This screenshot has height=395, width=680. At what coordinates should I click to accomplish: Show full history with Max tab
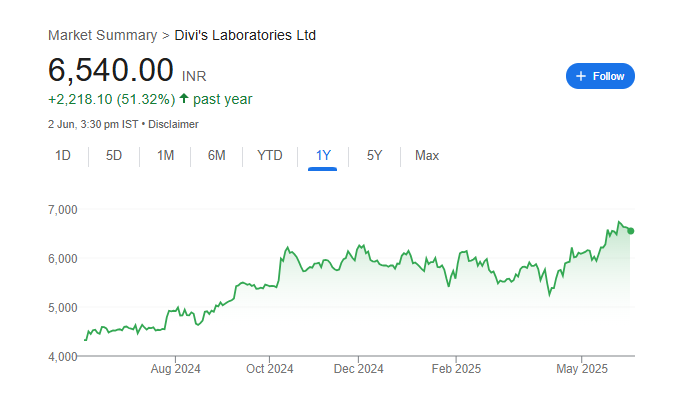427,155
